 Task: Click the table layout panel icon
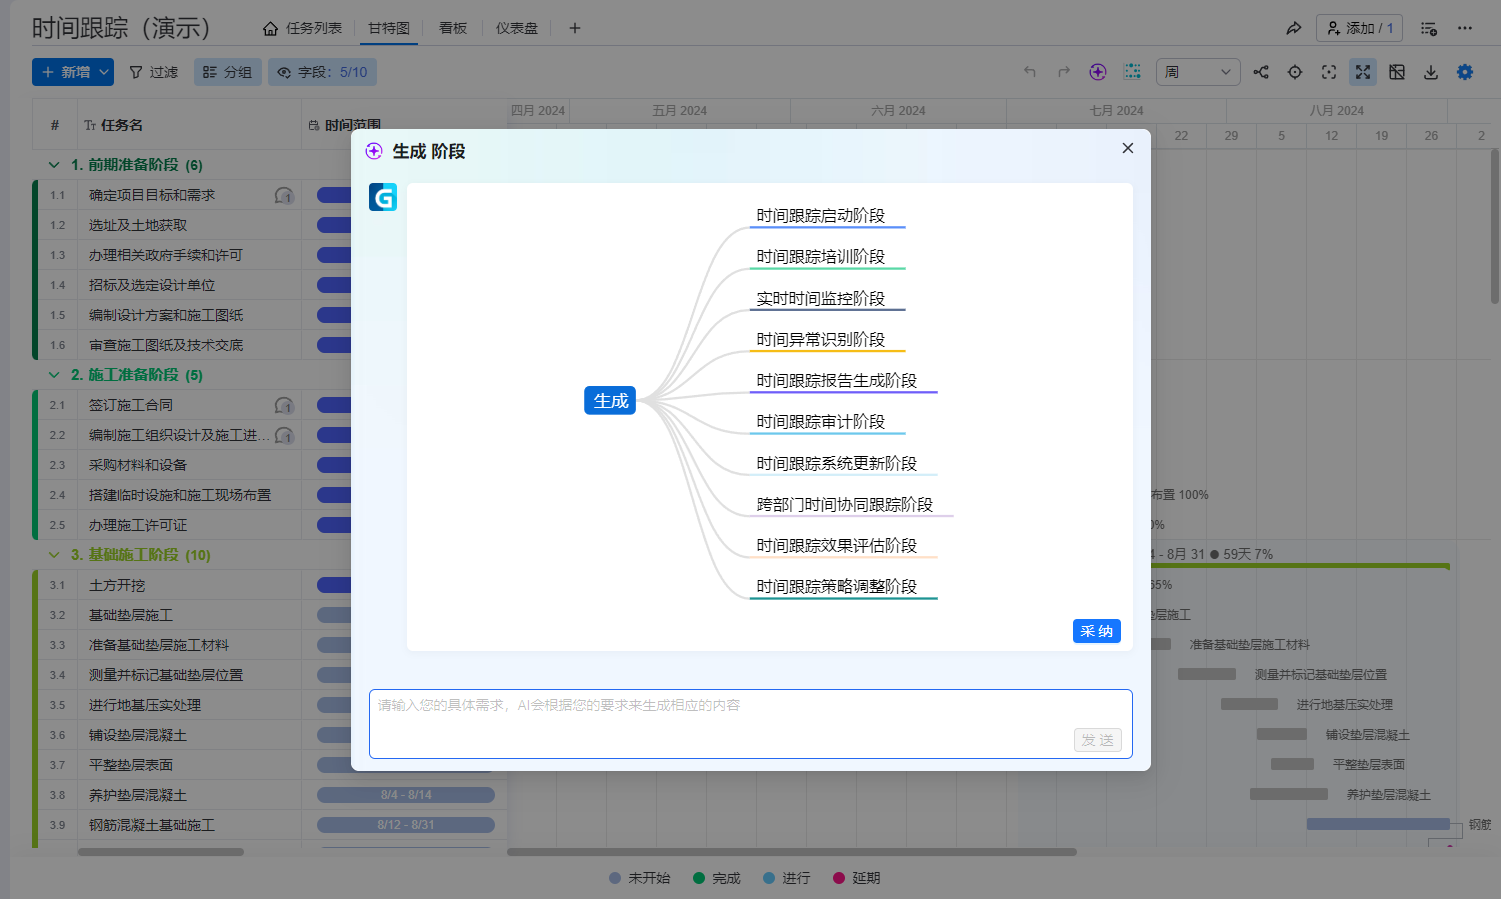pyautogui.click(x=1397, y=72)
